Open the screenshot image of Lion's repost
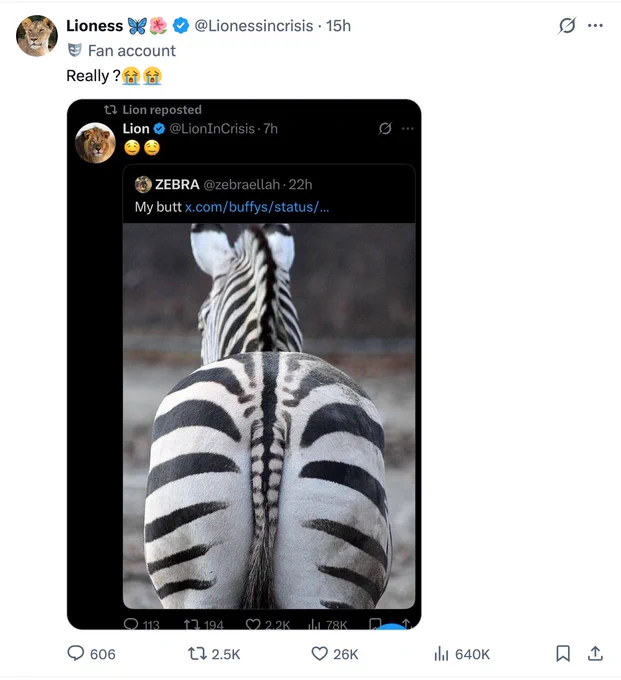621x680 pixels. (x=244, y=364)
